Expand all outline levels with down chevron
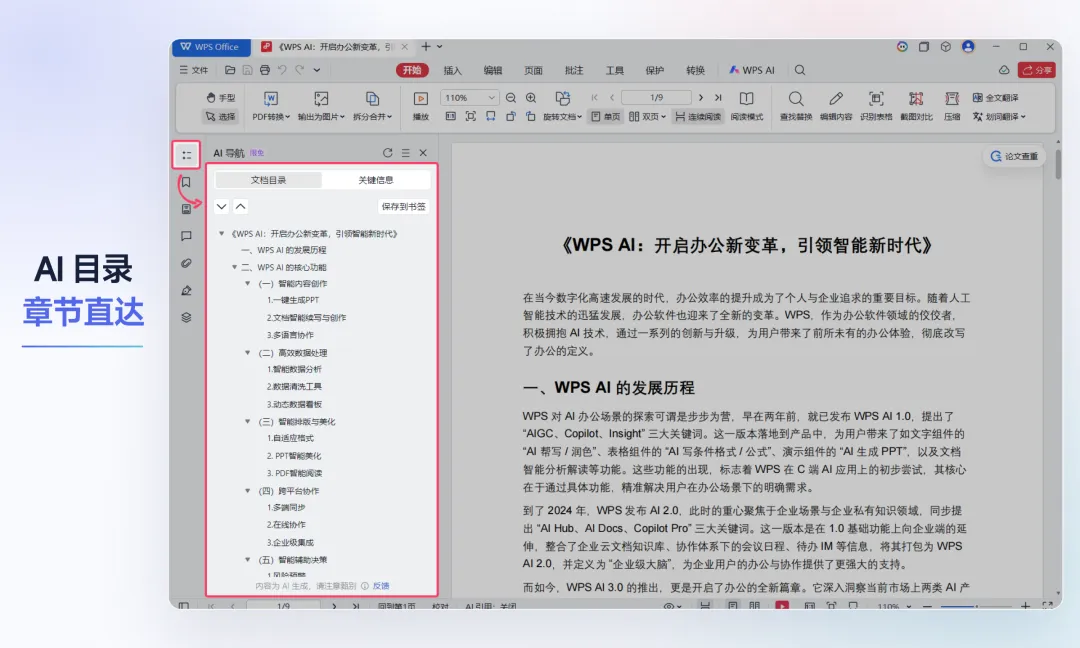This screenshot has height=648, width=1080. 221,206
